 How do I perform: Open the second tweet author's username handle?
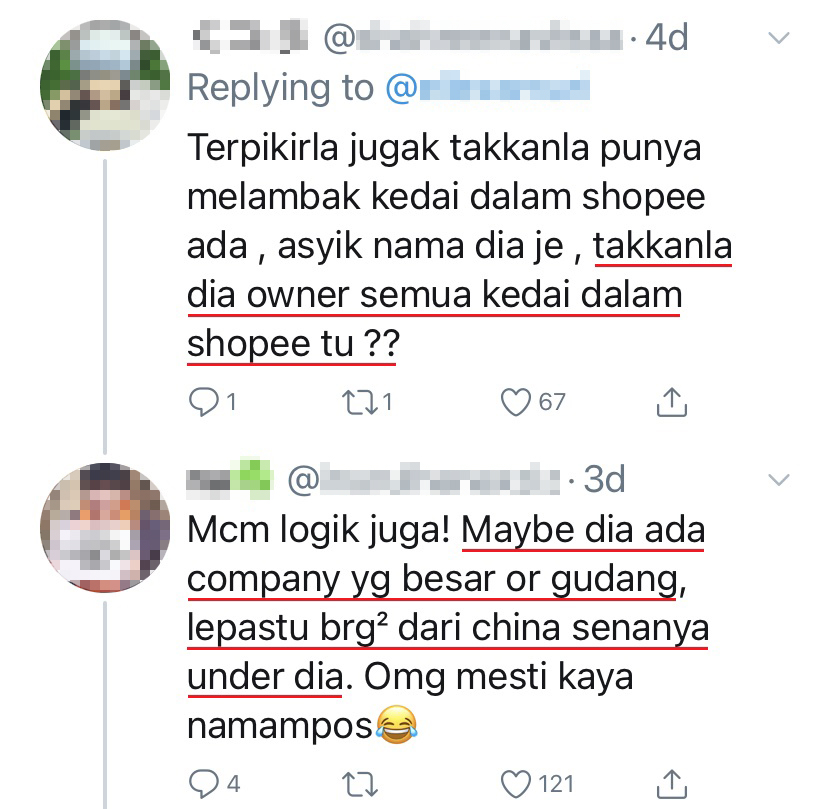422,480
